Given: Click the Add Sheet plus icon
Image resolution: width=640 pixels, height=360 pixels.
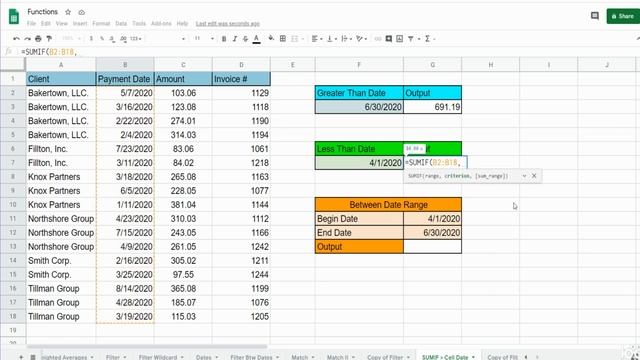Looking at the screenshot, I should point(21,357).
